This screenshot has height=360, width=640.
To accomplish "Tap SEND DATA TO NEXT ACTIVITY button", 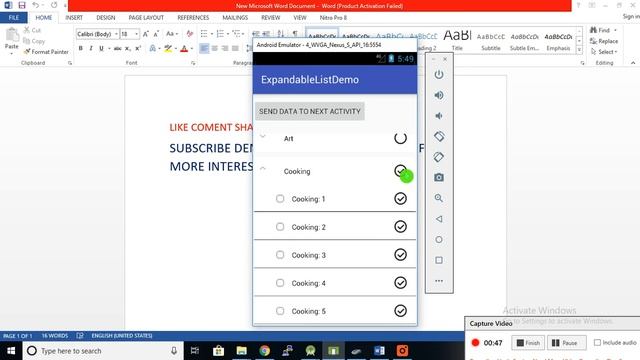I will (x=310, y=111).
